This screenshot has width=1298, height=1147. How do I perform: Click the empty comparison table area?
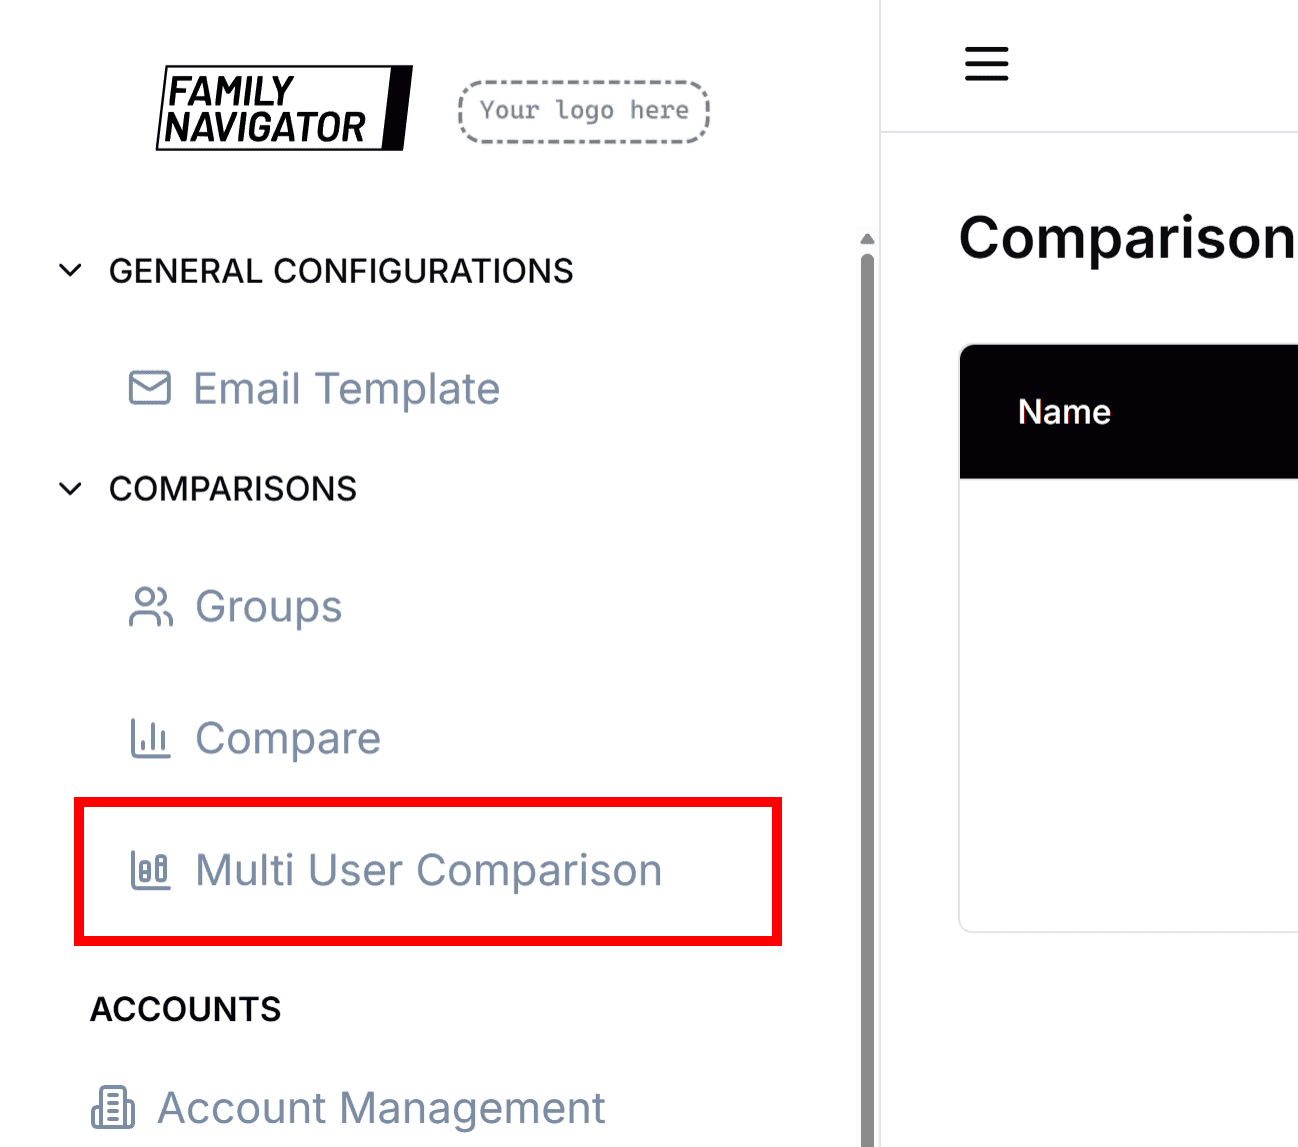tap(1128, 700)
